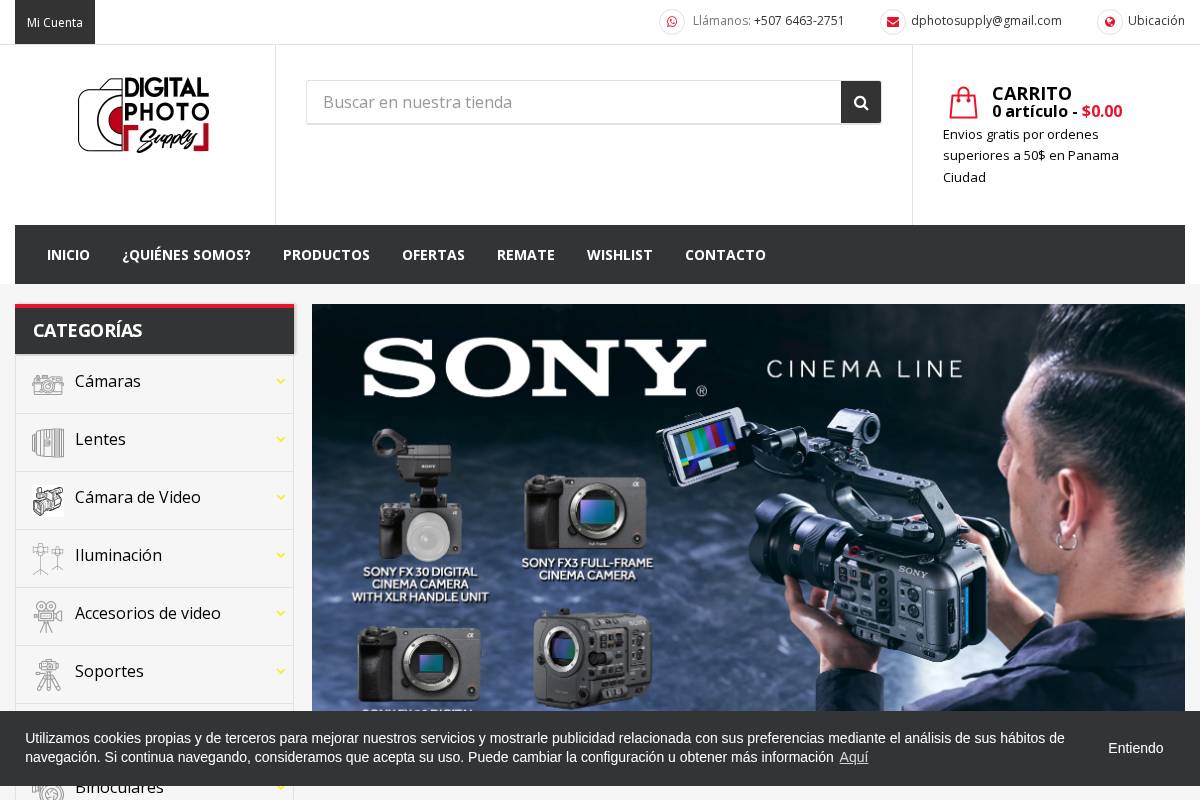Click the Soportes tripod icon
Screen dimensions: 1200x800
coord(47,674)
